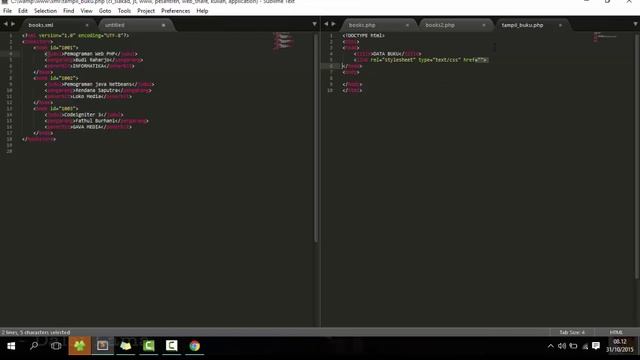Screen dimensions: 640x360
Task: Open the Edit menu
Action: point(23,11)
